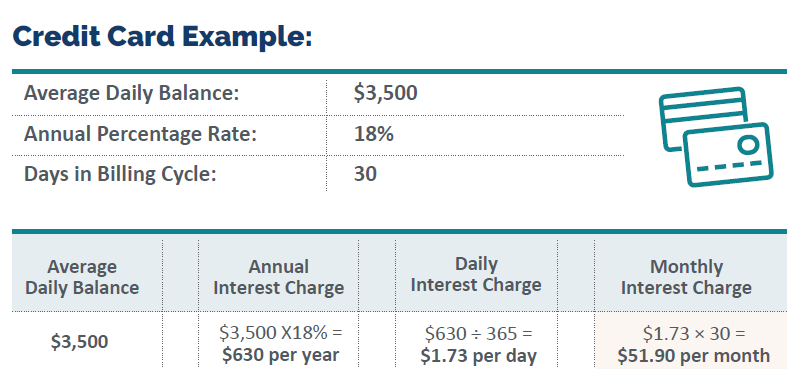The height and width of the screenshot is (369, 795).
Task: Click the $3,500 balance value
Action: tap(385, 93)
